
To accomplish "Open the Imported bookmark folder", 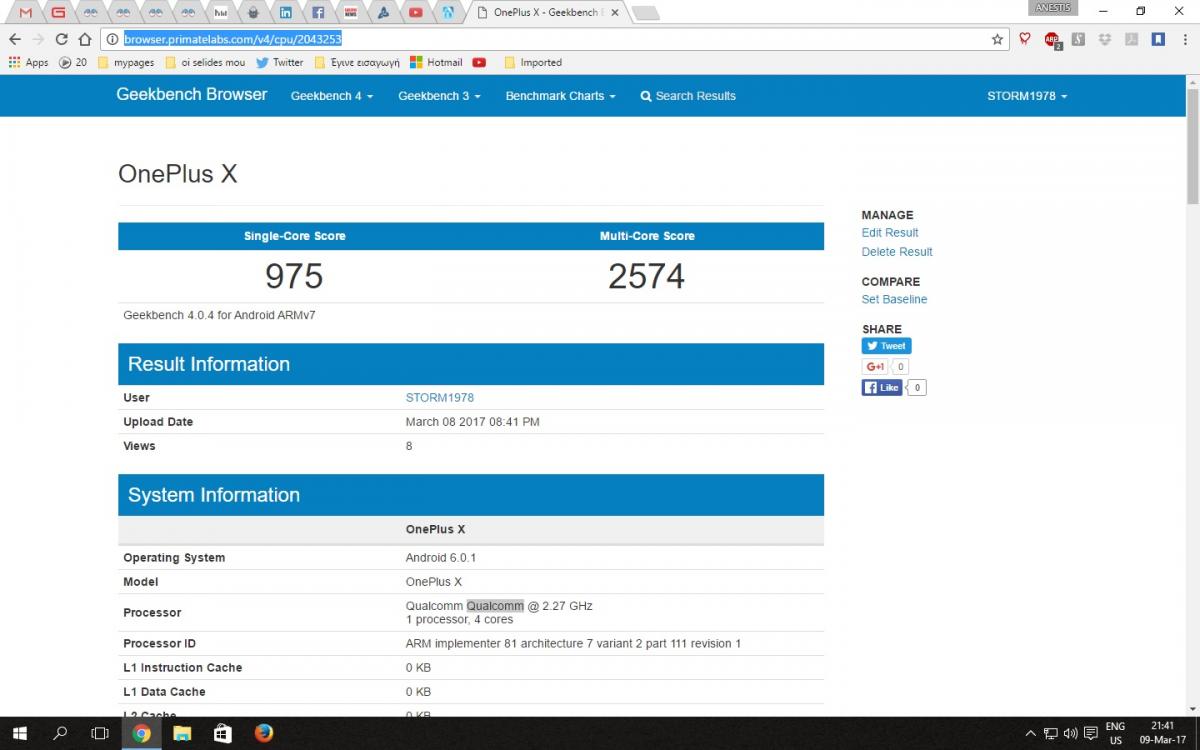I will coord(532,62).
